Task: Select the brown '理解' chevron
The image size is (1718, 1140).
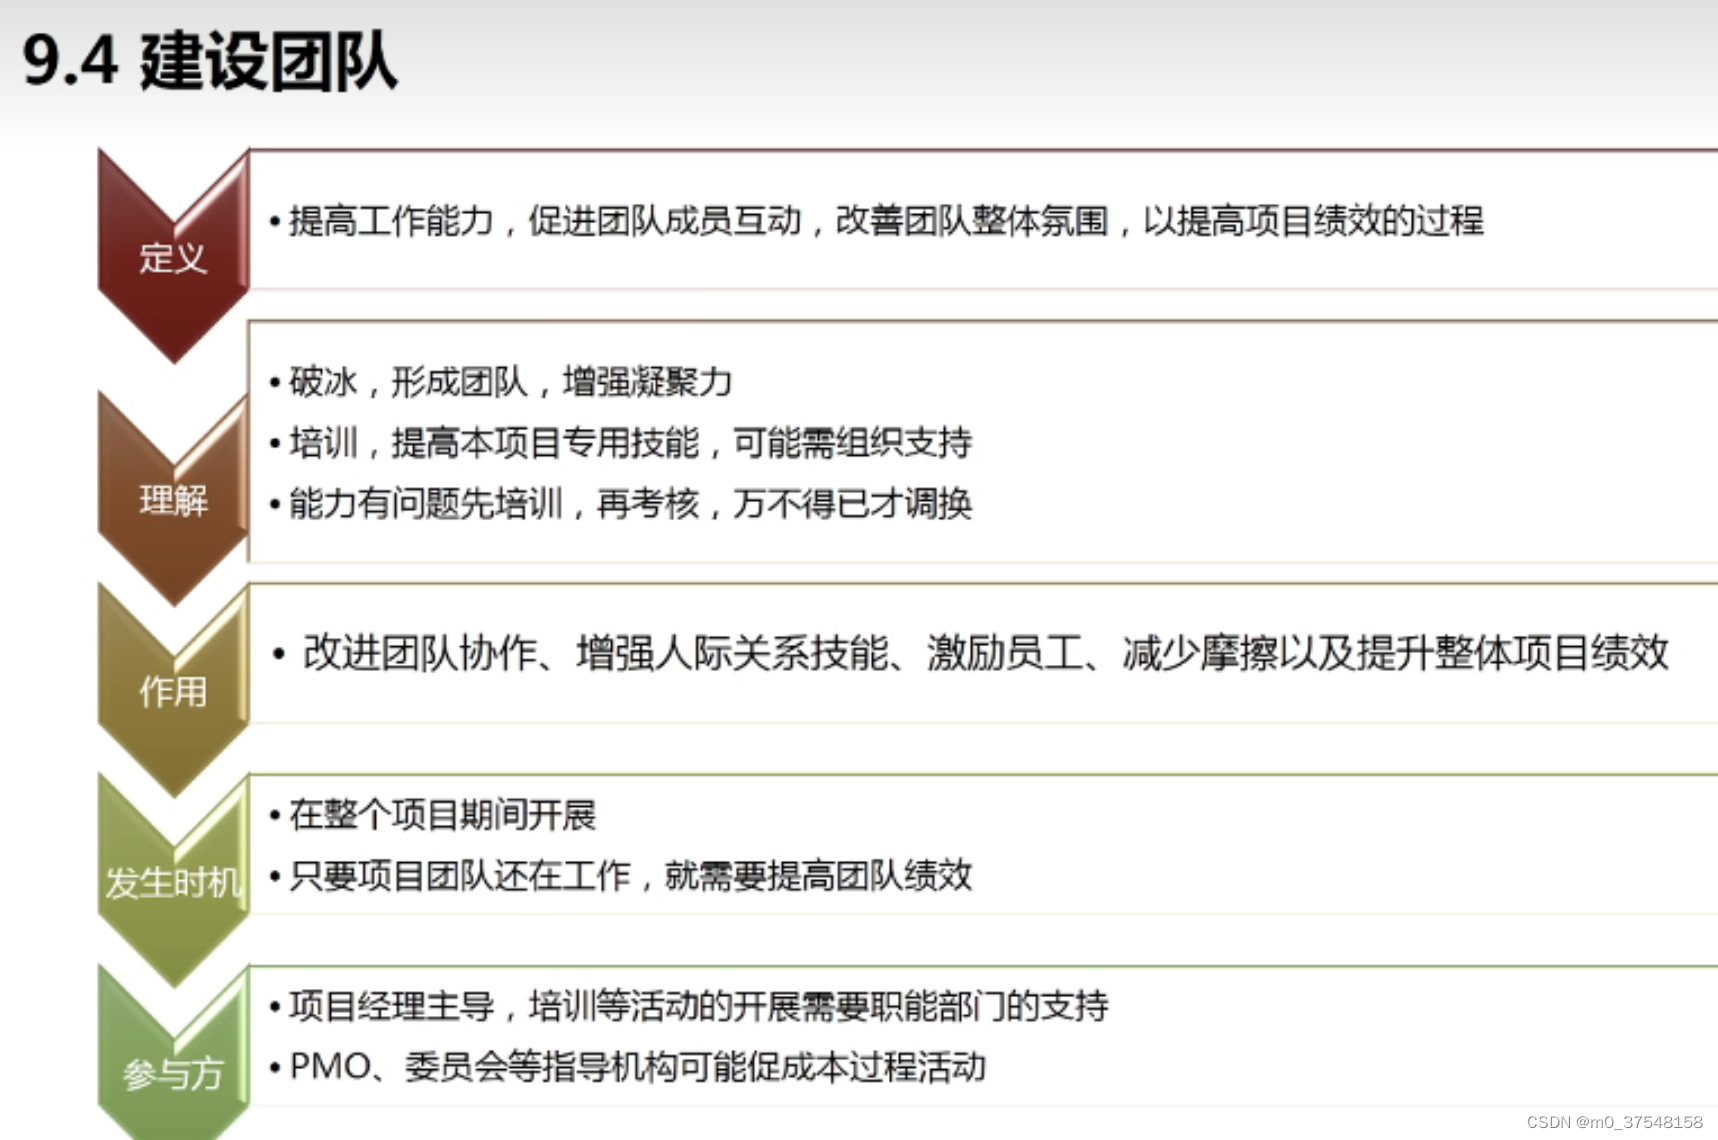Action: 173,498
